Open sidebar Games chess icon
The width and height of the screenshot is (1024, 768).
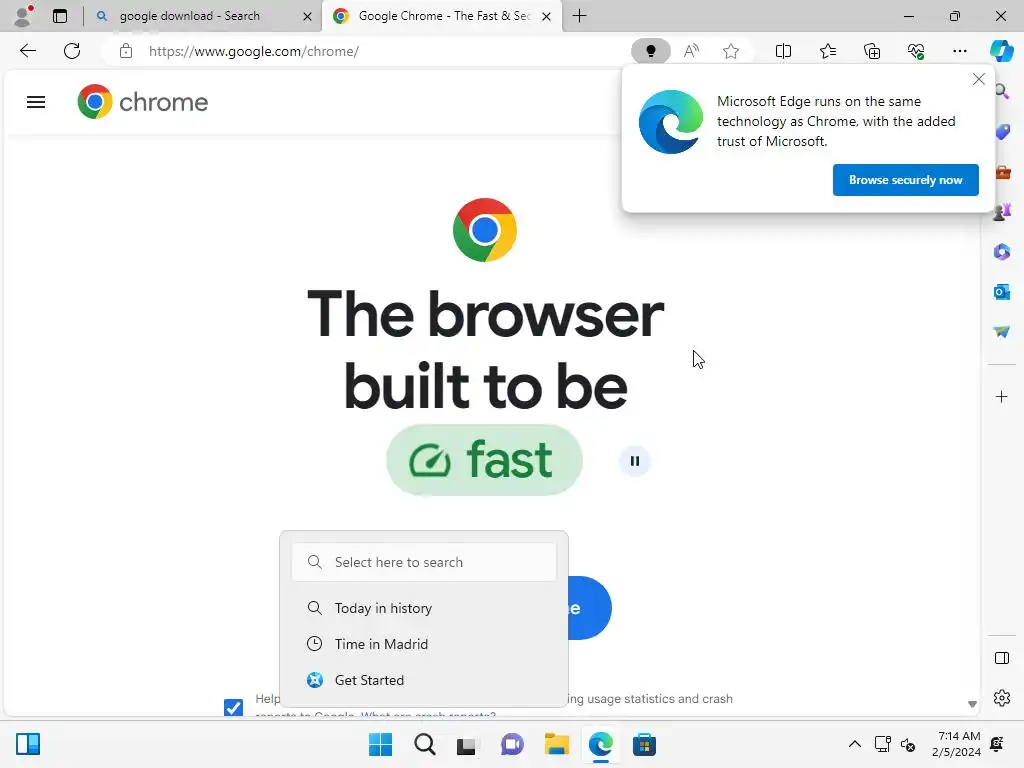(1002, 212)
